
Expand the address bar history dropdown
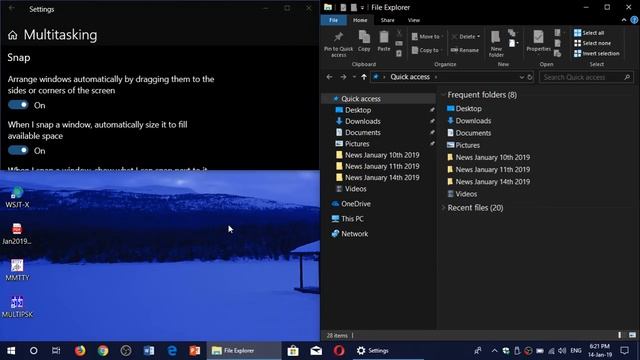click(521, 77)
